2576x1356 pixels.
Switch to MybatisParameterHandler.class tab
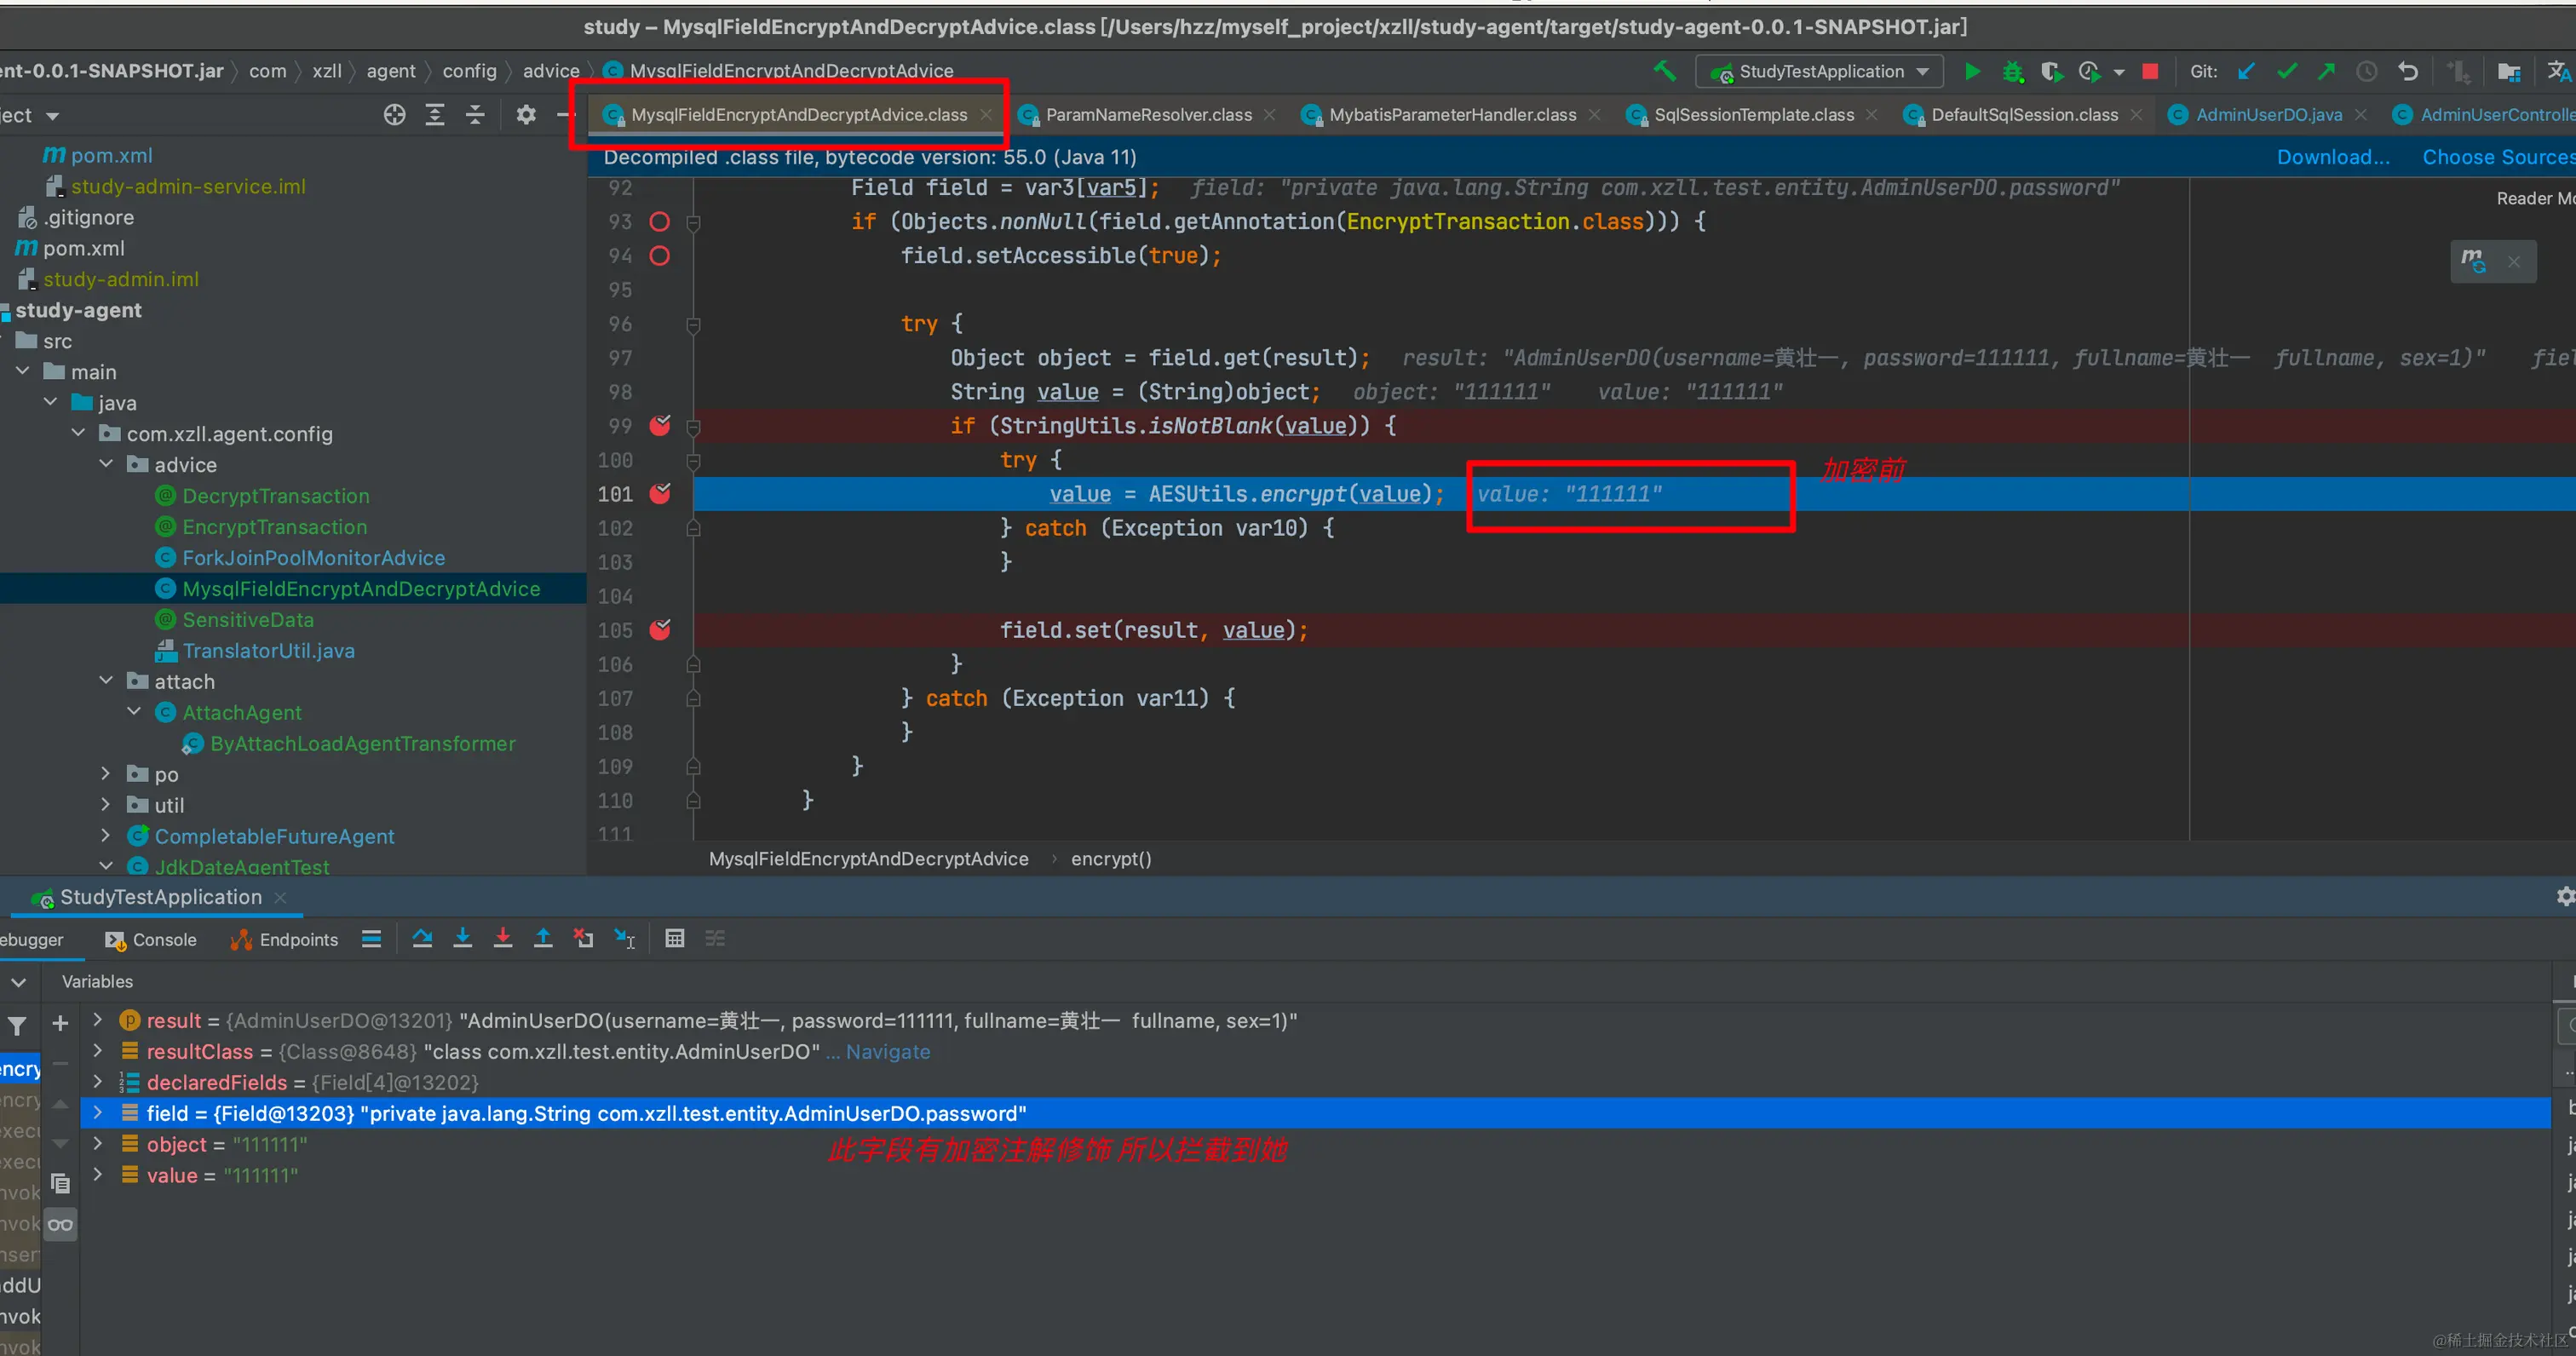coord(1452,115)
